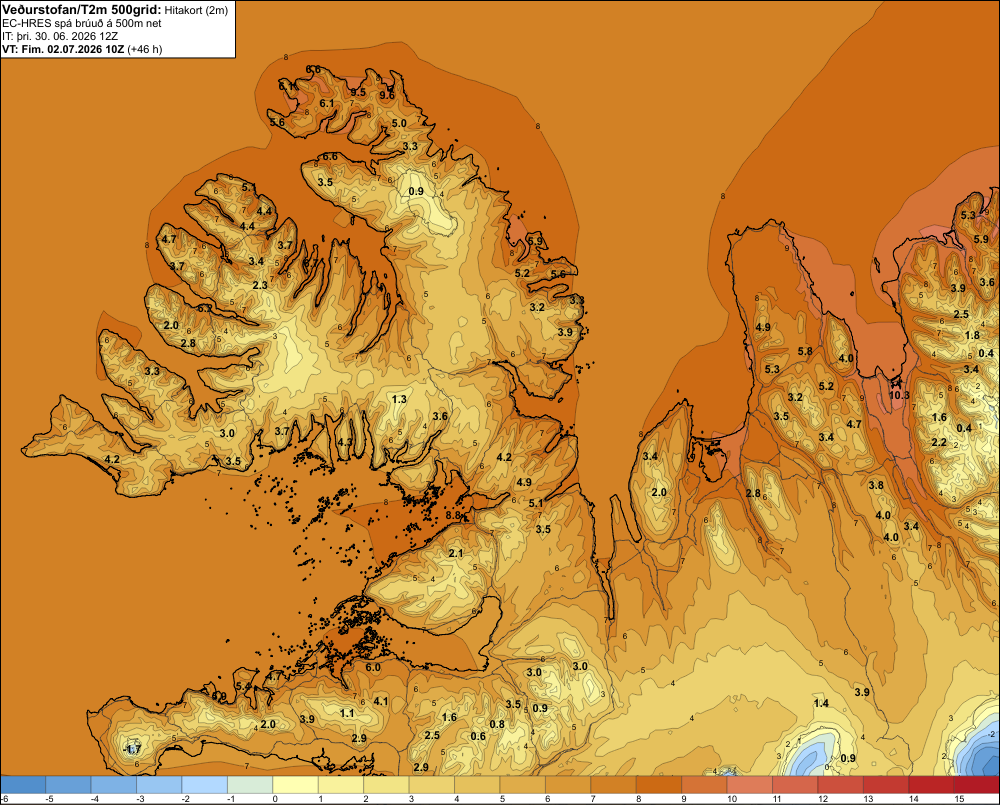
Task: Select the 1.4 temperature value
Action: [x=821, y=703]
